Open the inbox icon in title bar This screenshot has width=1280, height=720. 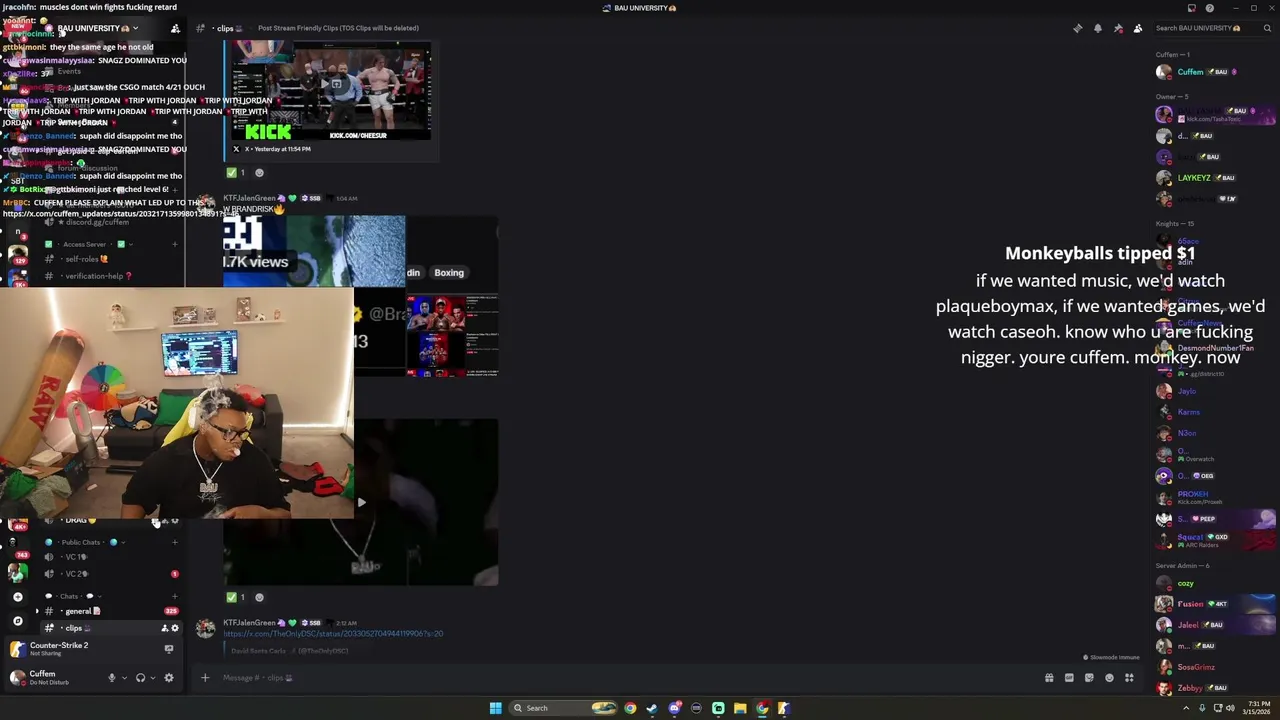click(x=1191, y=8)
